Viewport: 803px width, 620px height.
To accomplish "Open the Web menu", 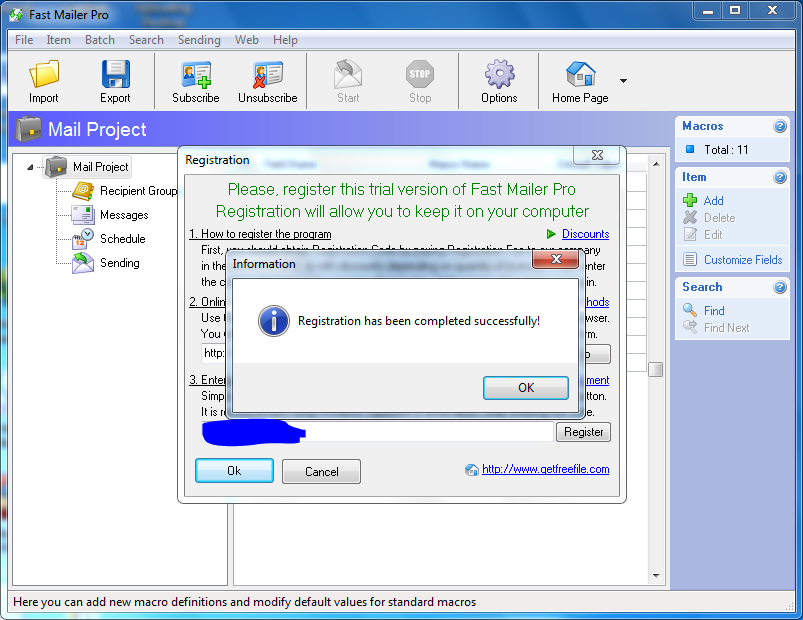I will 246,40.
